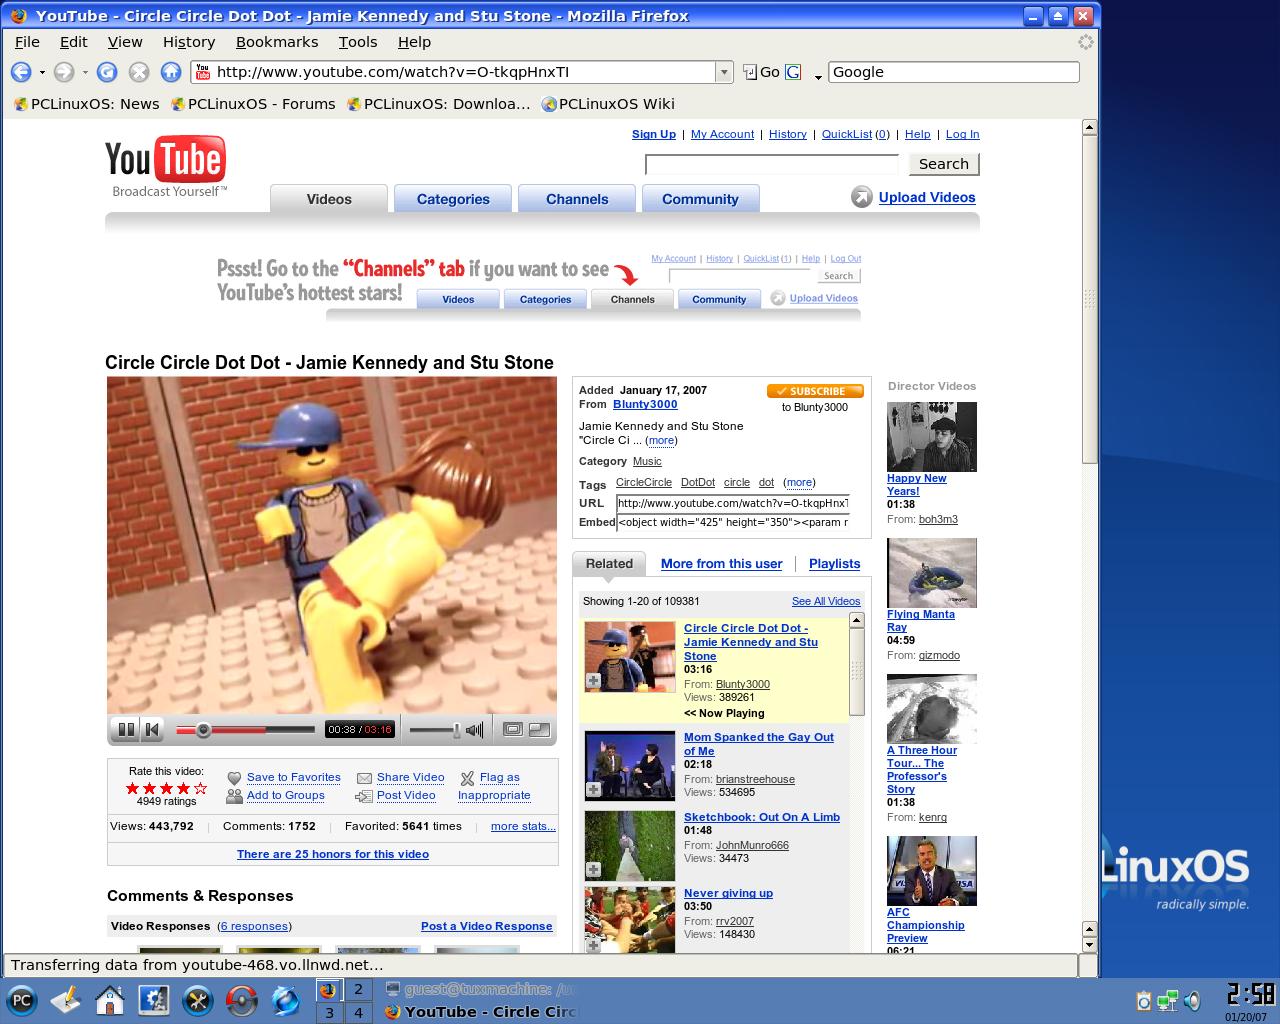The width and height of the screenshot is (1280, 1024).
Task: Click the YouTube search input field
Action: click(772, 164)
